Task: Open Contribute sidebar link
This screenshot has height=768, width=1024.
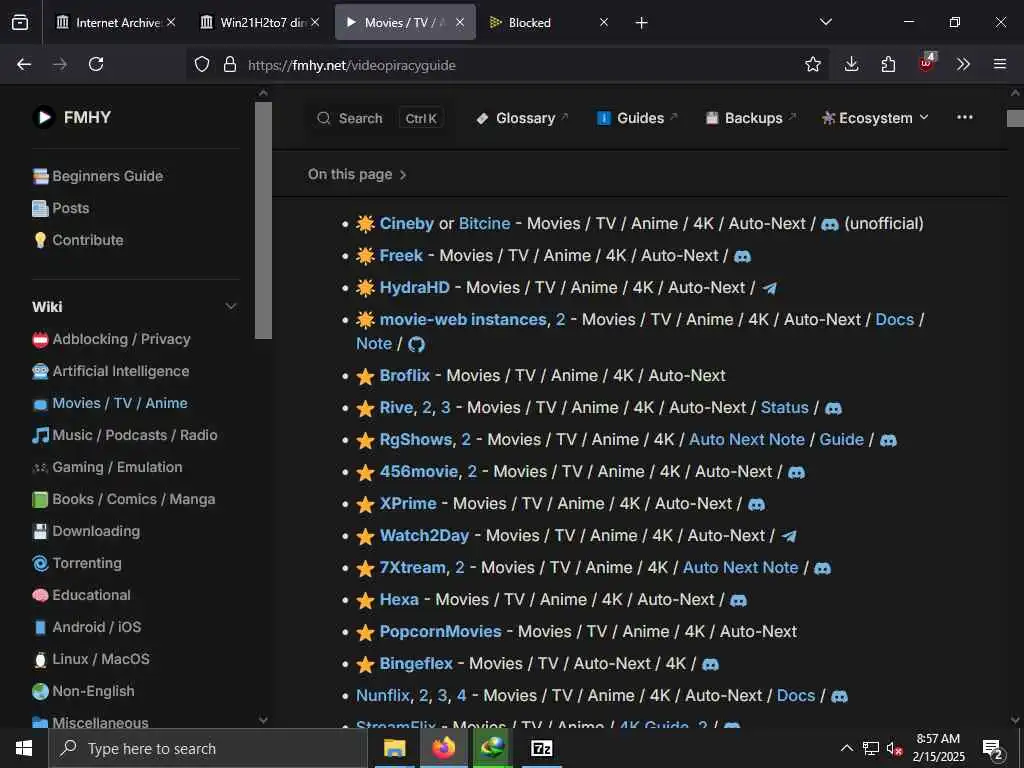Action: pos(78,240)
